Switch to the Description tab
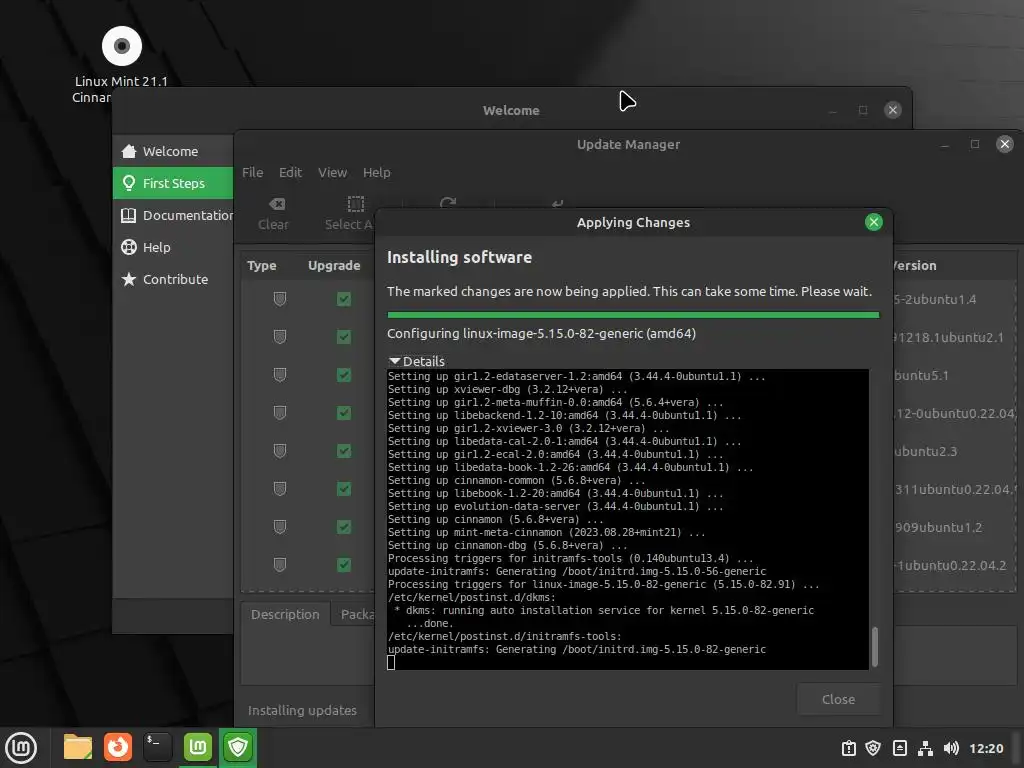 (x=285, y=615)
